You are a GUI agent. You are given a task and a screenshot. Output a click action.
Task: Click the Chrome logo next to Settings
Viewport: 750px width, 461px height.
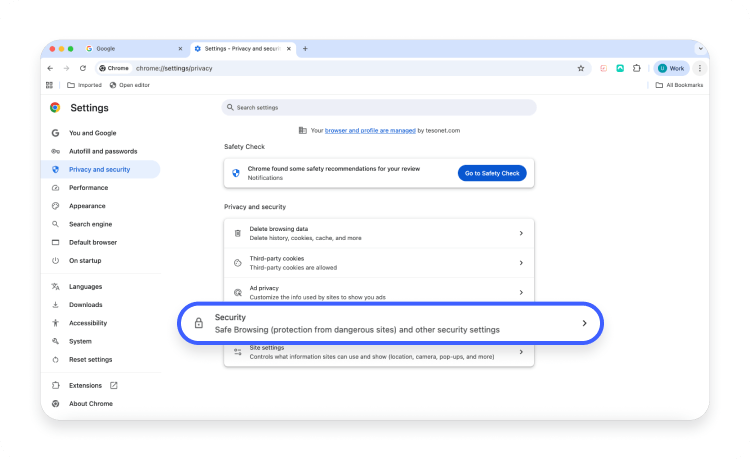coord(55,108)
